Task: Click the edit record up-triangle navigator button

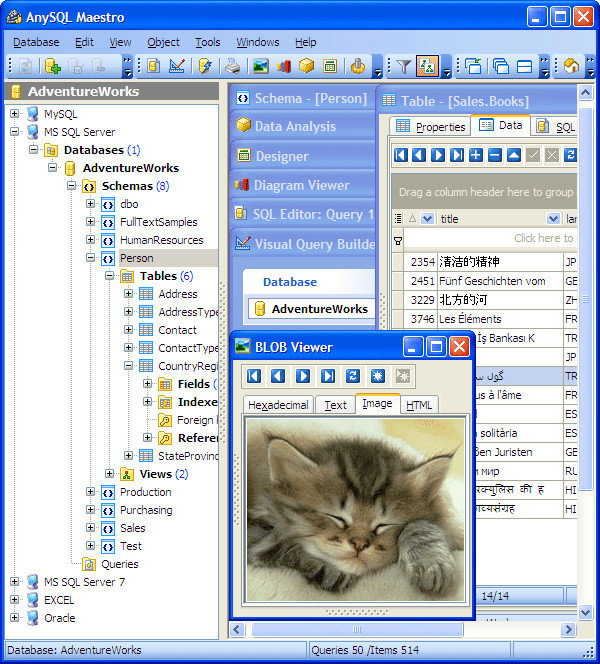Action: pyautogui.click(x=514, y=155)
